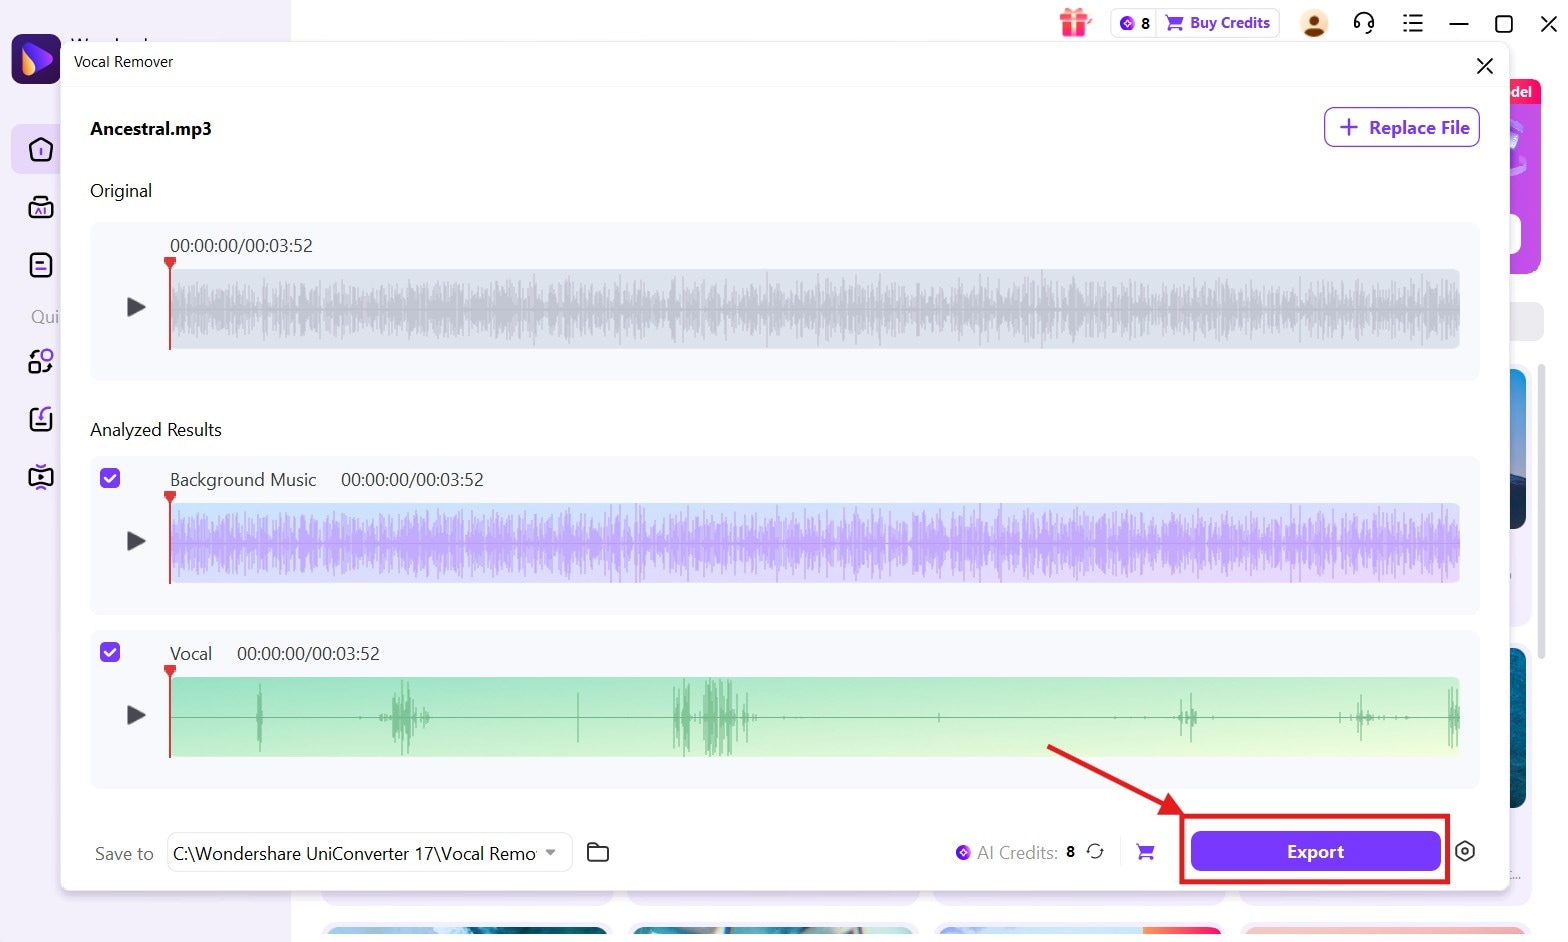
Task: Click the Analyzed Results heading
Action: (156, 430)
